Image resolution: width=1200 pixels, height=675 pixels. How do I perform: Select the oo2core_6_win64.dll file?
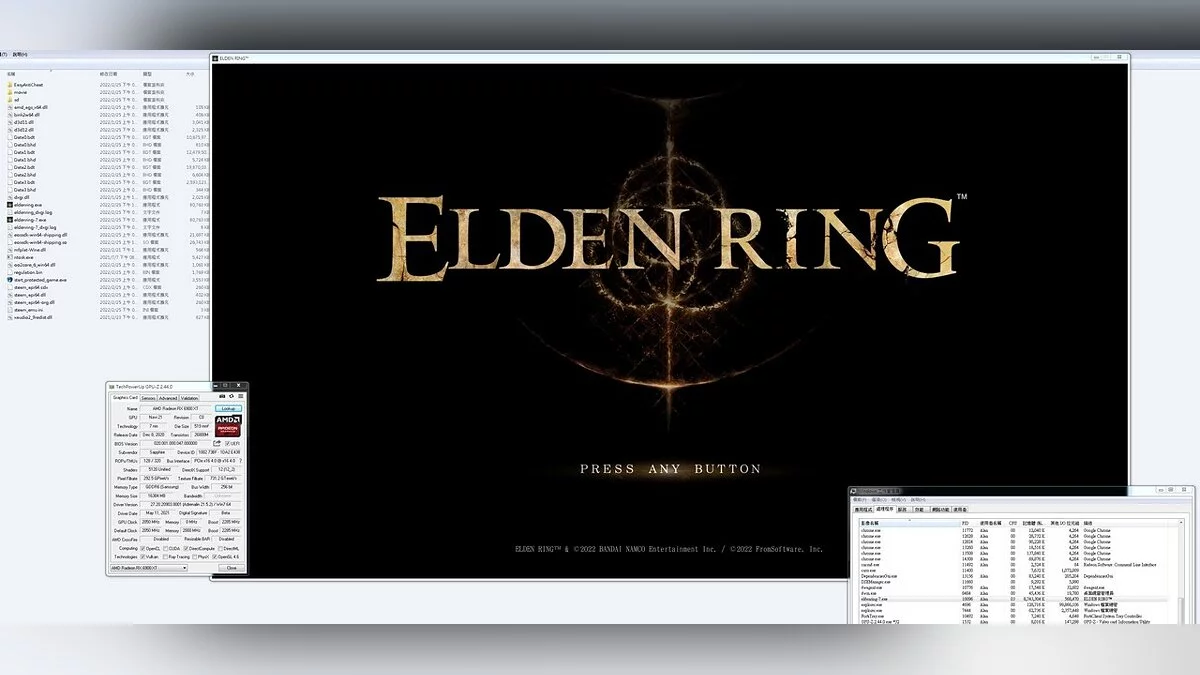click(31, 265)
